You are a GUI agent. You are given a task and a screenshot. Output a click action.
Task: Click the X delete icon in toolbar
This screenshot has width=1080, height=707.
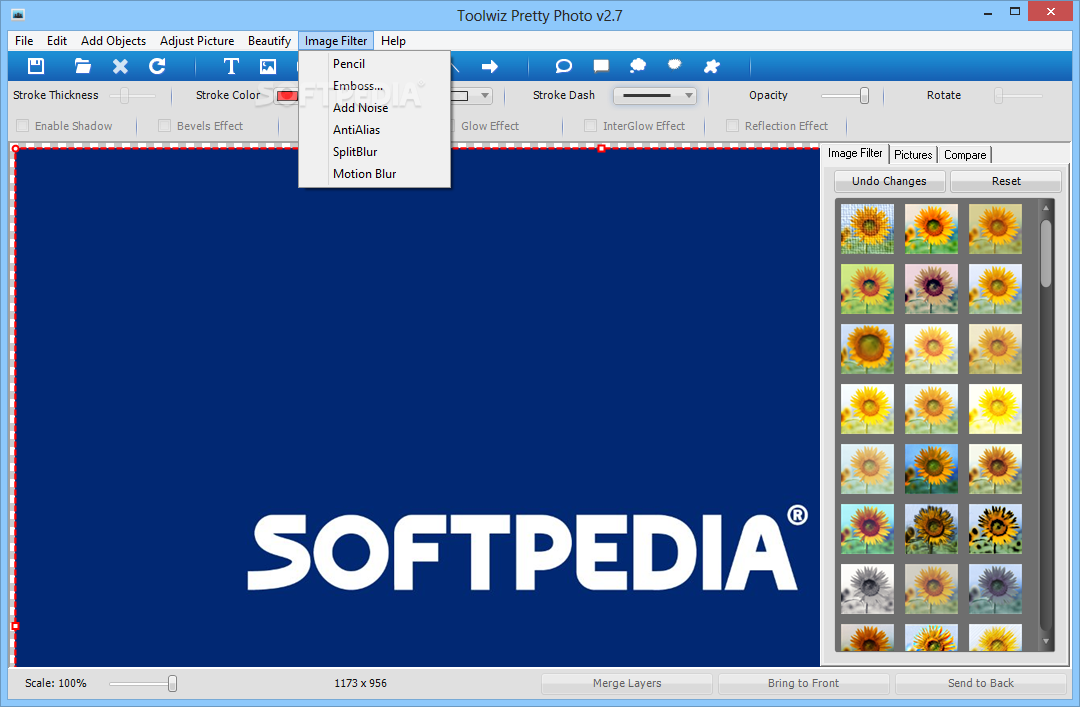click(121, 66)
